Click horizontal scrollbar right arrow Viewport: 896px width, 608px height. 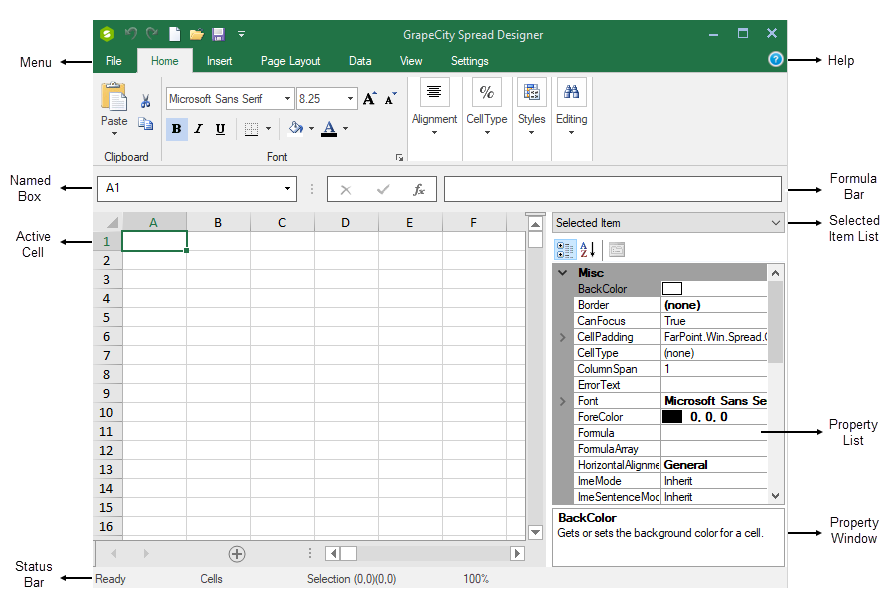coord(517,553)
